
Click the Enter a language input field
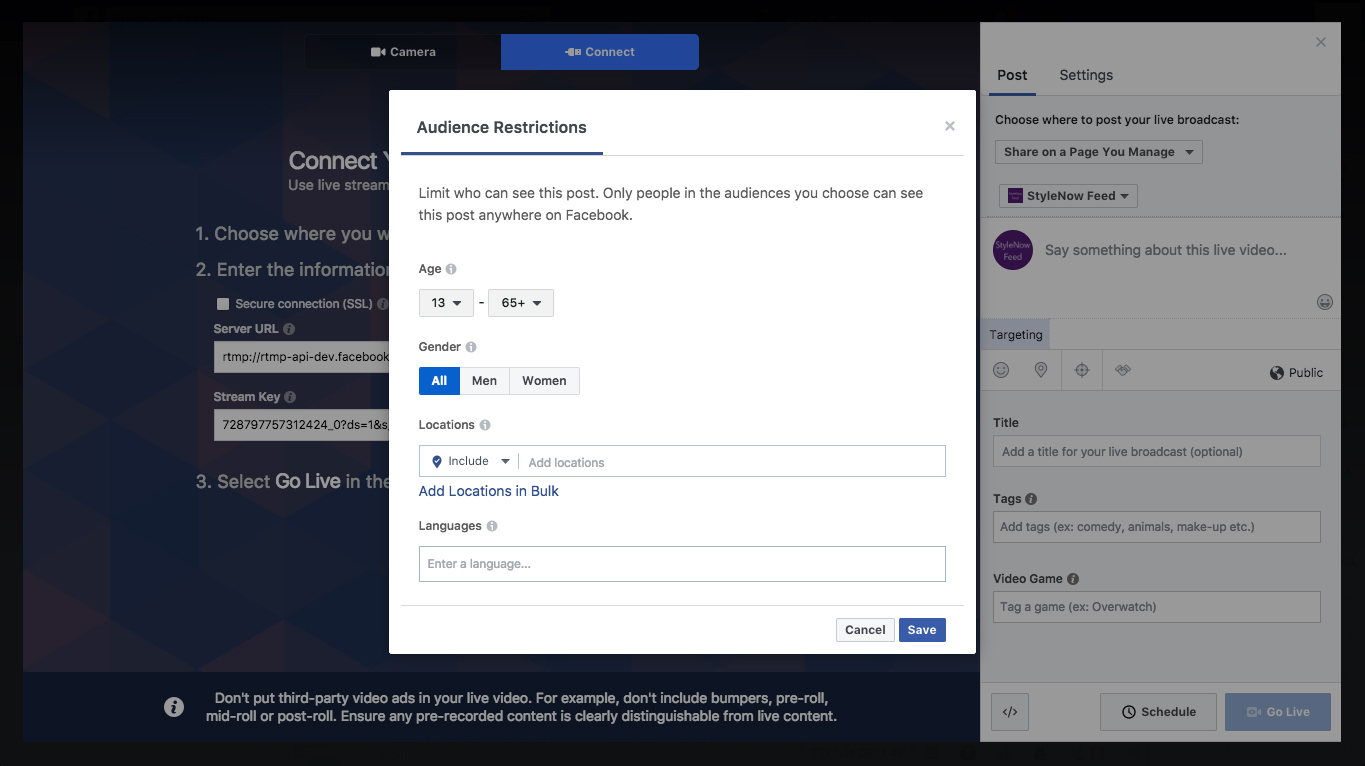tap(681, 564)
